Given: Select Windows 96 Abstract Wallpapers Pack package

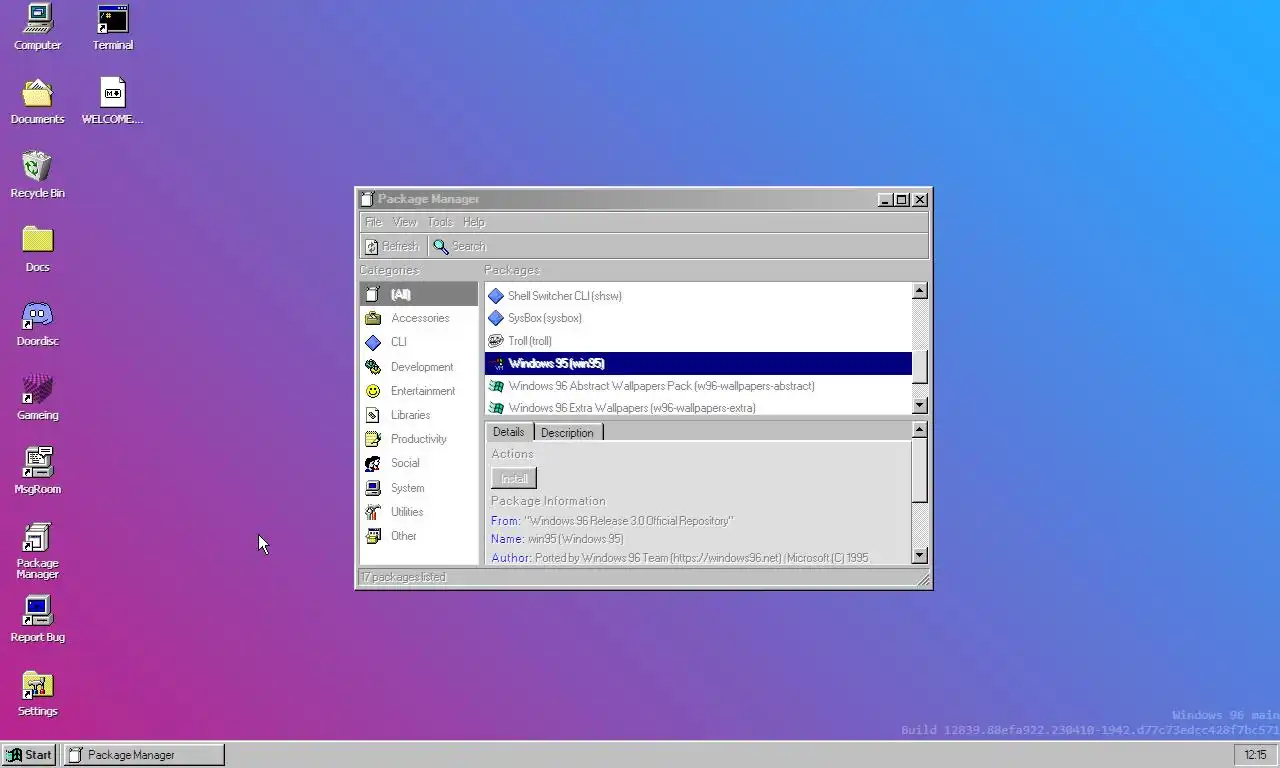Looking at the screenshot, I should point(698,386).
